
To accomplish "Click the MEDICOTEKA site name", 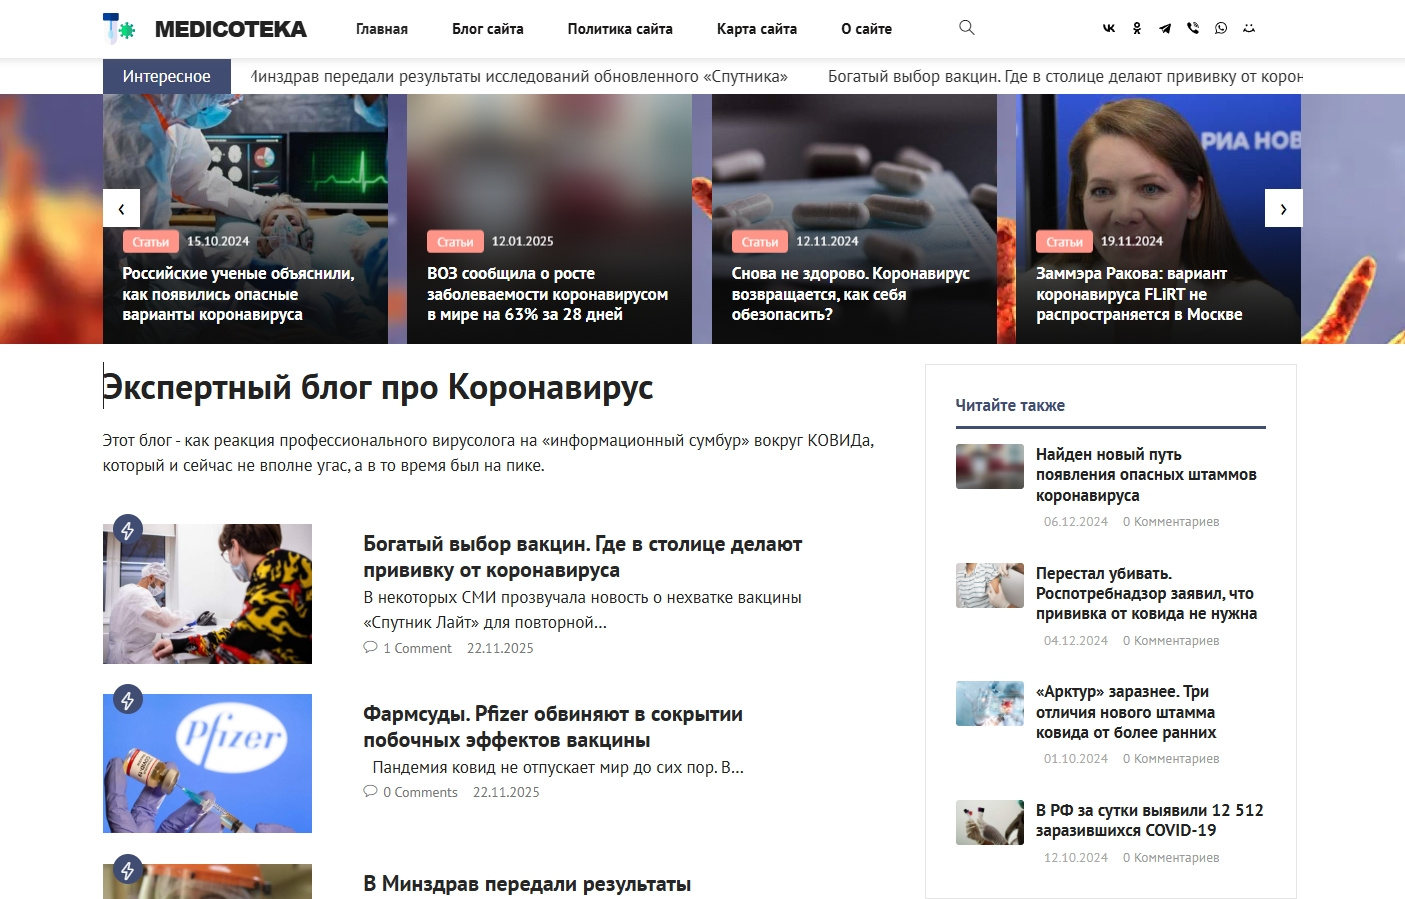I will pyautogui.click(x=231, y=29).
